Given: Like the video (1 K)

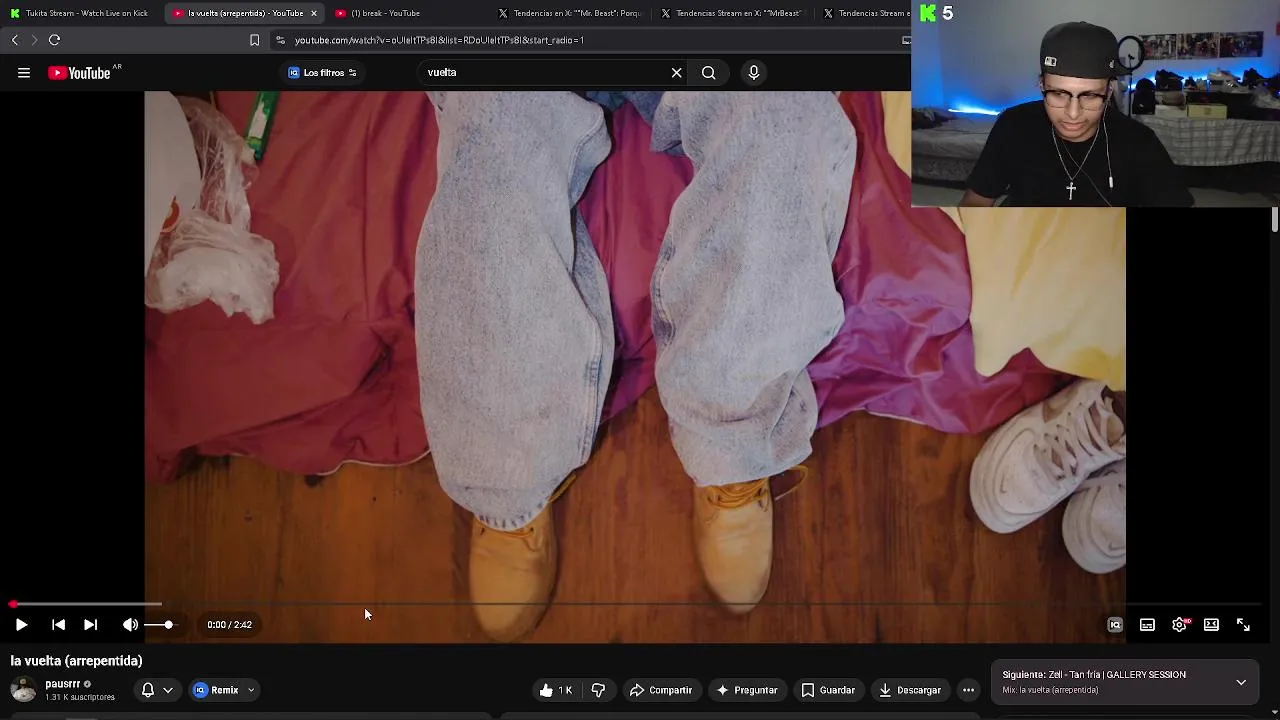Looking at the screenshot, I should tap(555, 690).
